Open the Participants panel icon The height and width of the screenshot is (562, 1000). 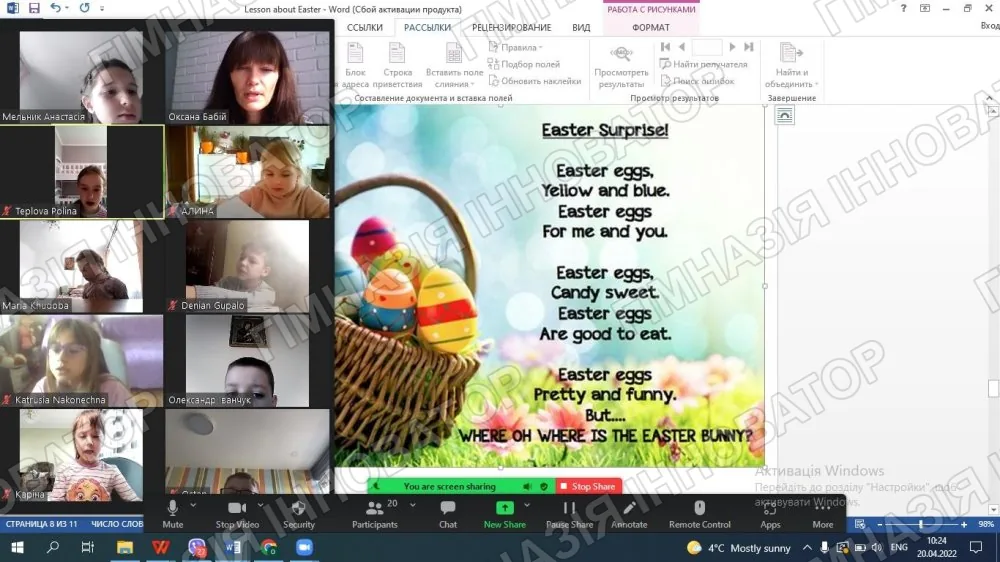374,508
